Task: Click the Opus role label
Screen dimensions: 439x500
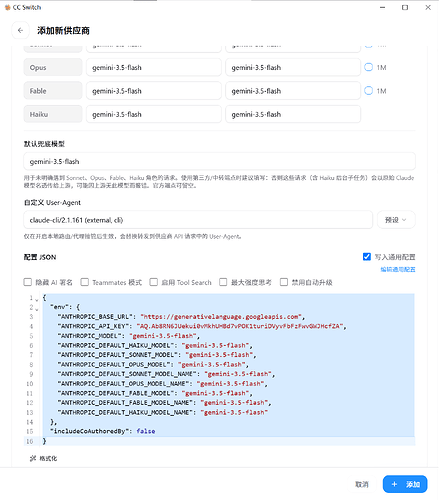Action: click(53, 67)
